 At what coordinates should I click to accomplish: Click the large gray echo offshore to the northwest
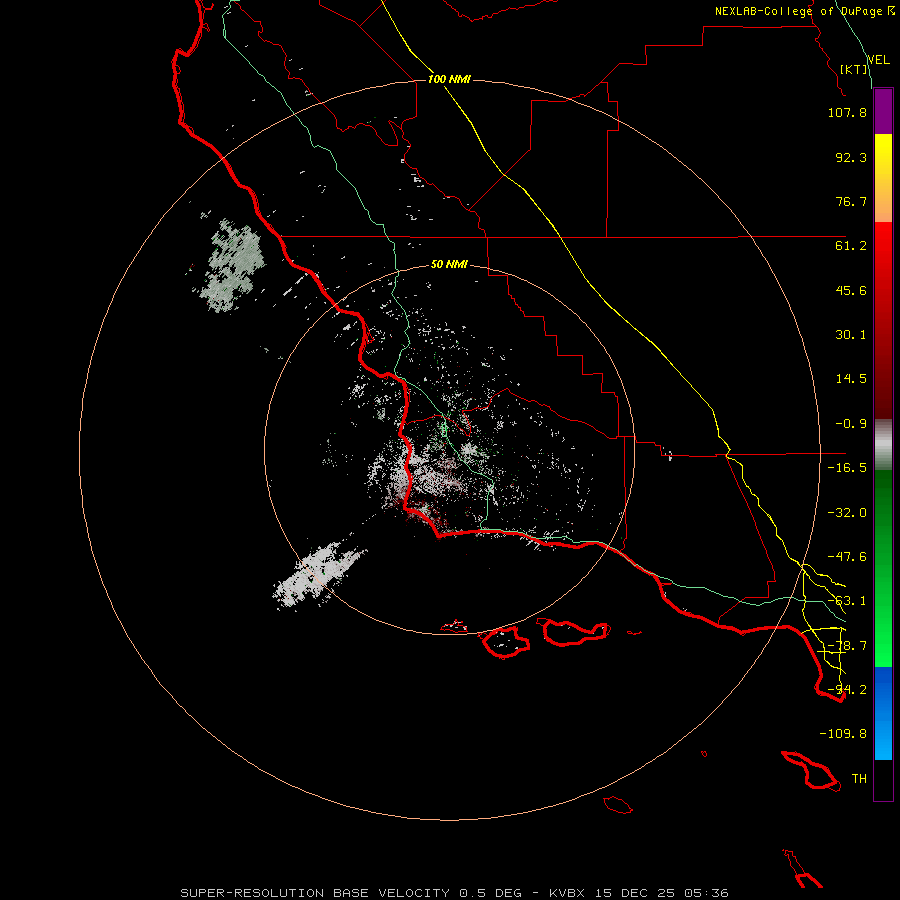[231, 265]
